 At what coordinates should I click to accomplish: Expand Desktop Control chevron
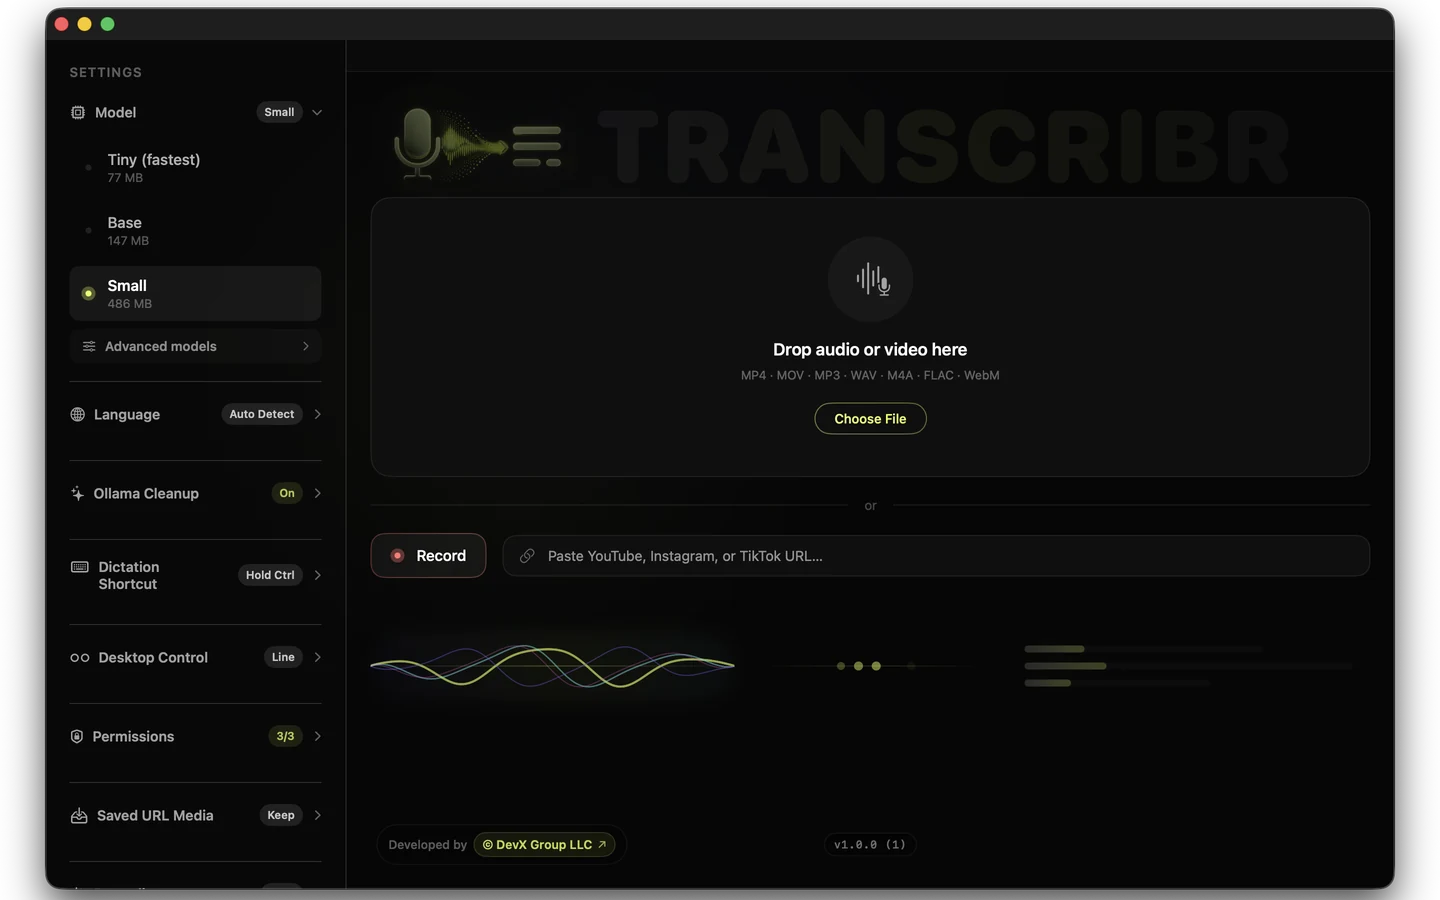click(317, 657)
